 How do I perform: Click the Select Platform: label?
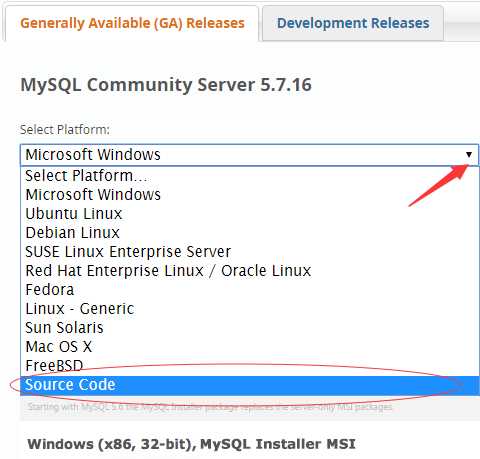click(x=65, y=130)
